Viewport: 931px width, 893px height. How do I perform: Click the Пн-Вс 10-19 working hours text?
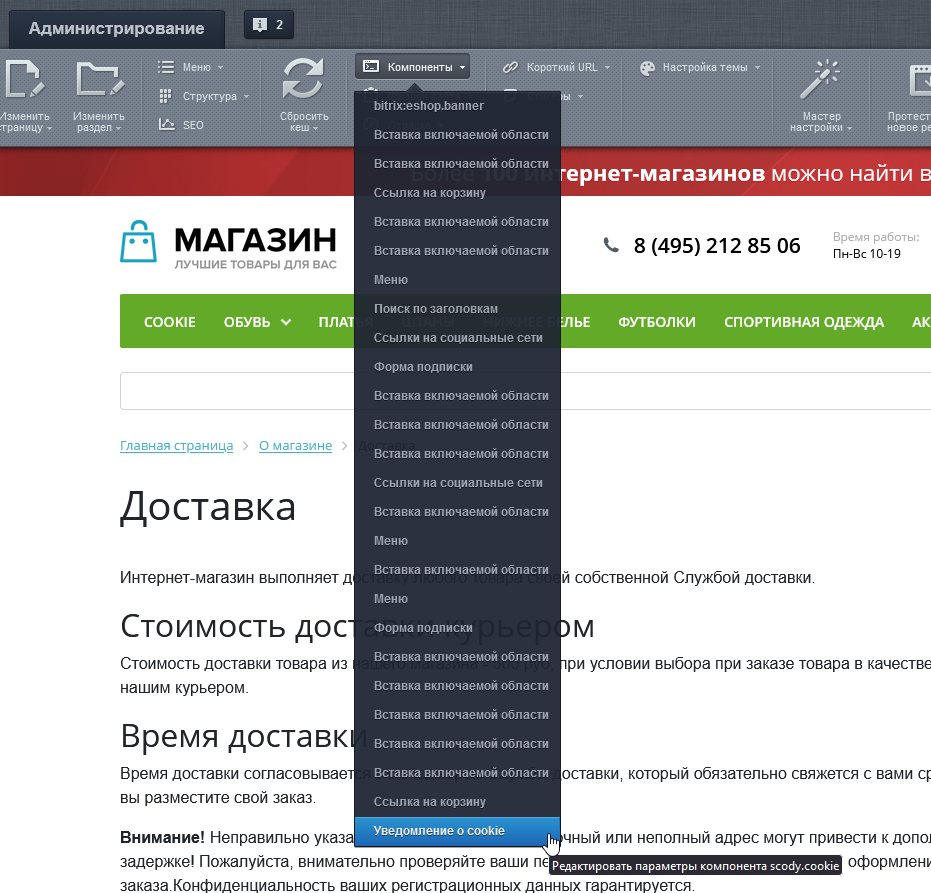(866, 254)
